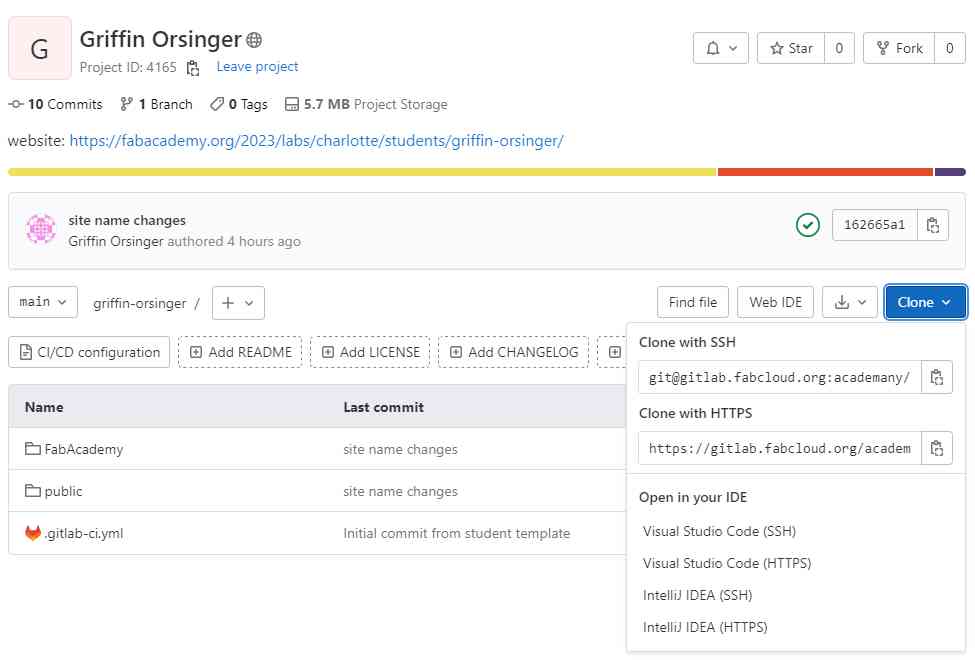Click Griffin Orsinger's commit author avatar

point(41,230)
